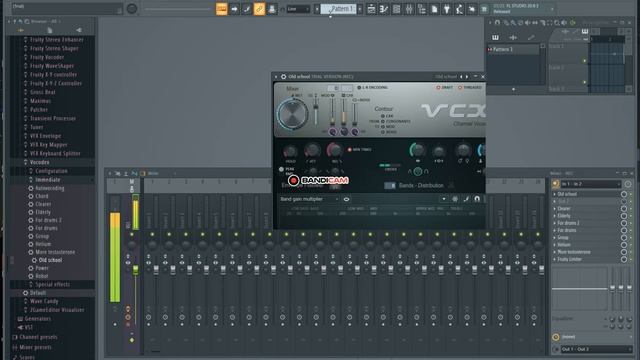The width and height of the screenshot is (640, 360).
Task: Open the Channel rack from toolbar
Action: click(x=396, y=9)
